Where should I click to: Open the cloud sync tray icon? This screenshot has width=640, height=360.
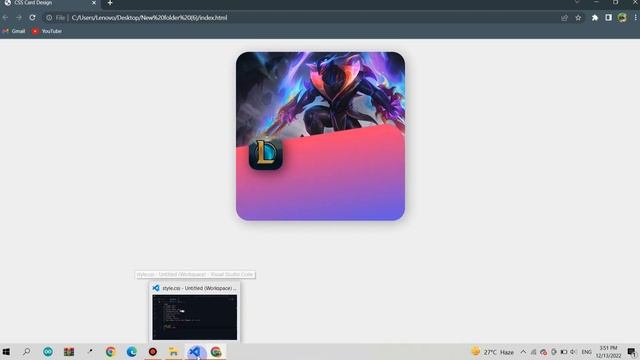click(x=543, y=352)
